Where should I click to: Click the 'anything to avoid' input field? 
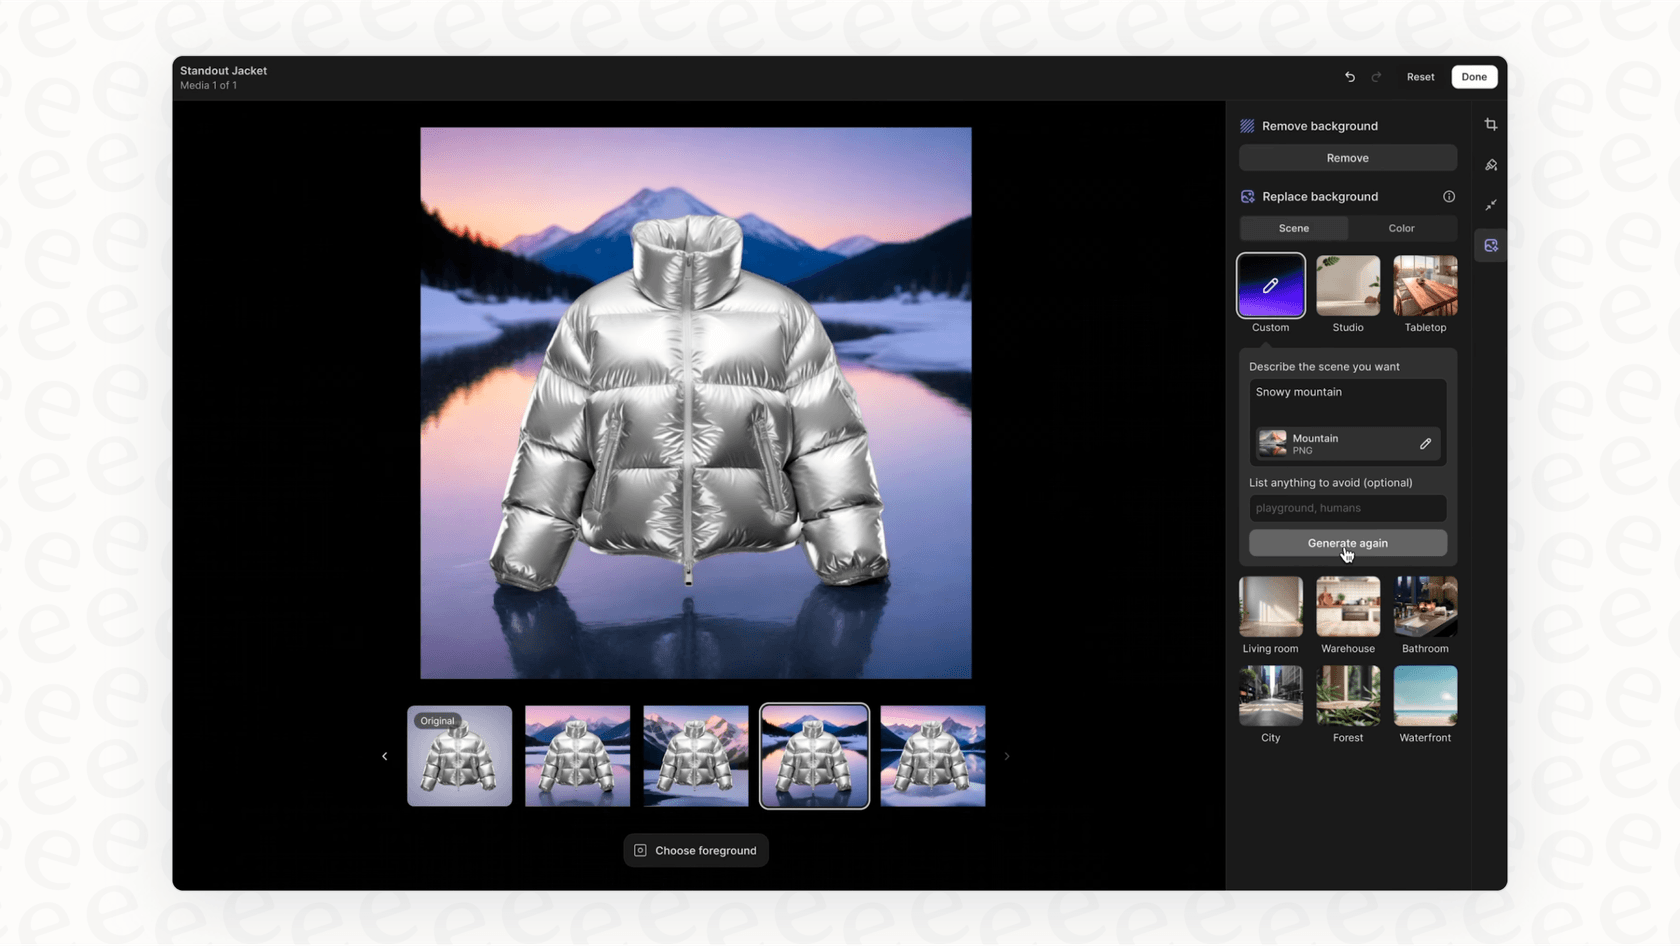(1347, 508)
